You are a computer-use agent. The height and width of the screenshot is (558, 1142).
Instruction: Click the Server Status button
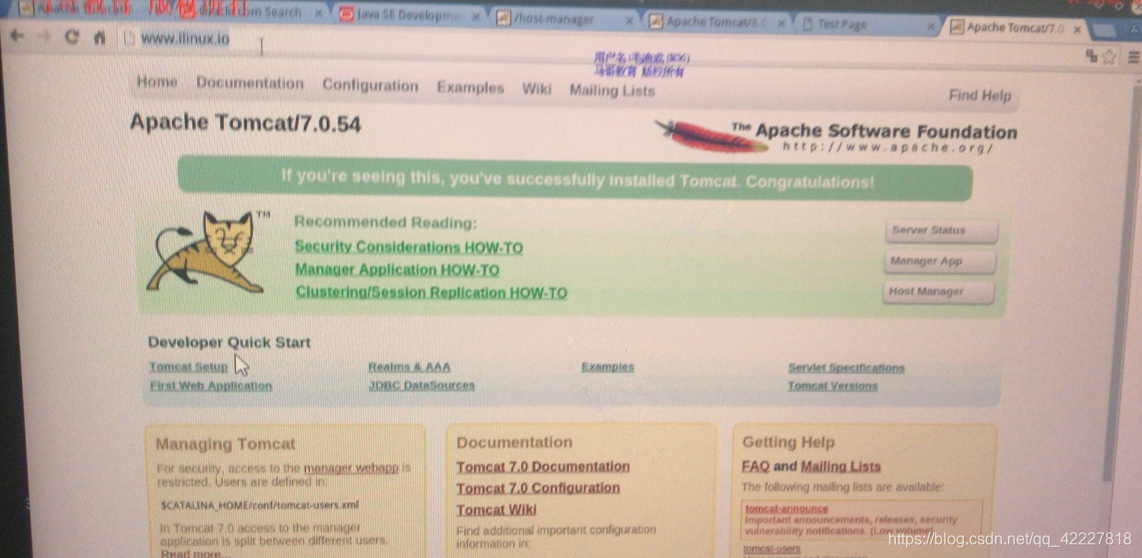coord(940,231)
